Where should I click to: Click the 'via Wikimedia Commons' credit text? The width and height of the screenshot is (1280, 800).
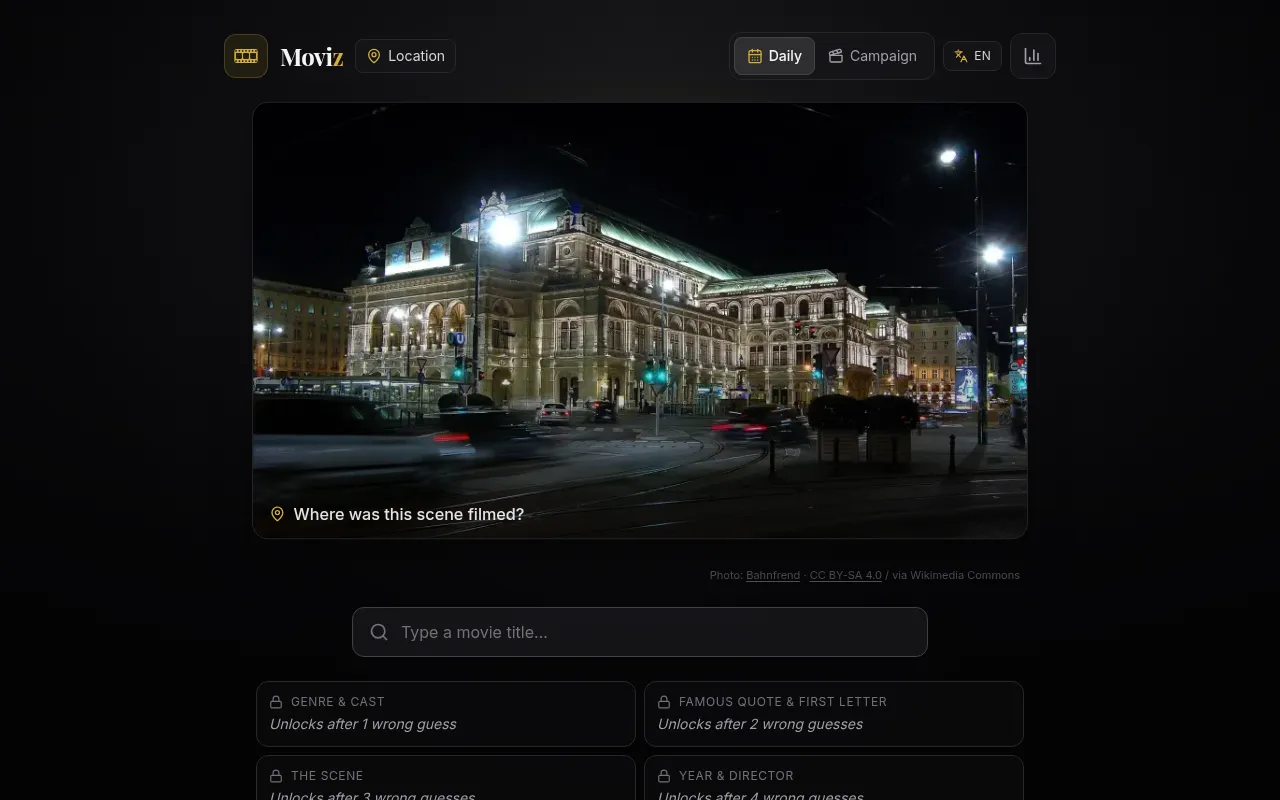[x=956, y=575]
